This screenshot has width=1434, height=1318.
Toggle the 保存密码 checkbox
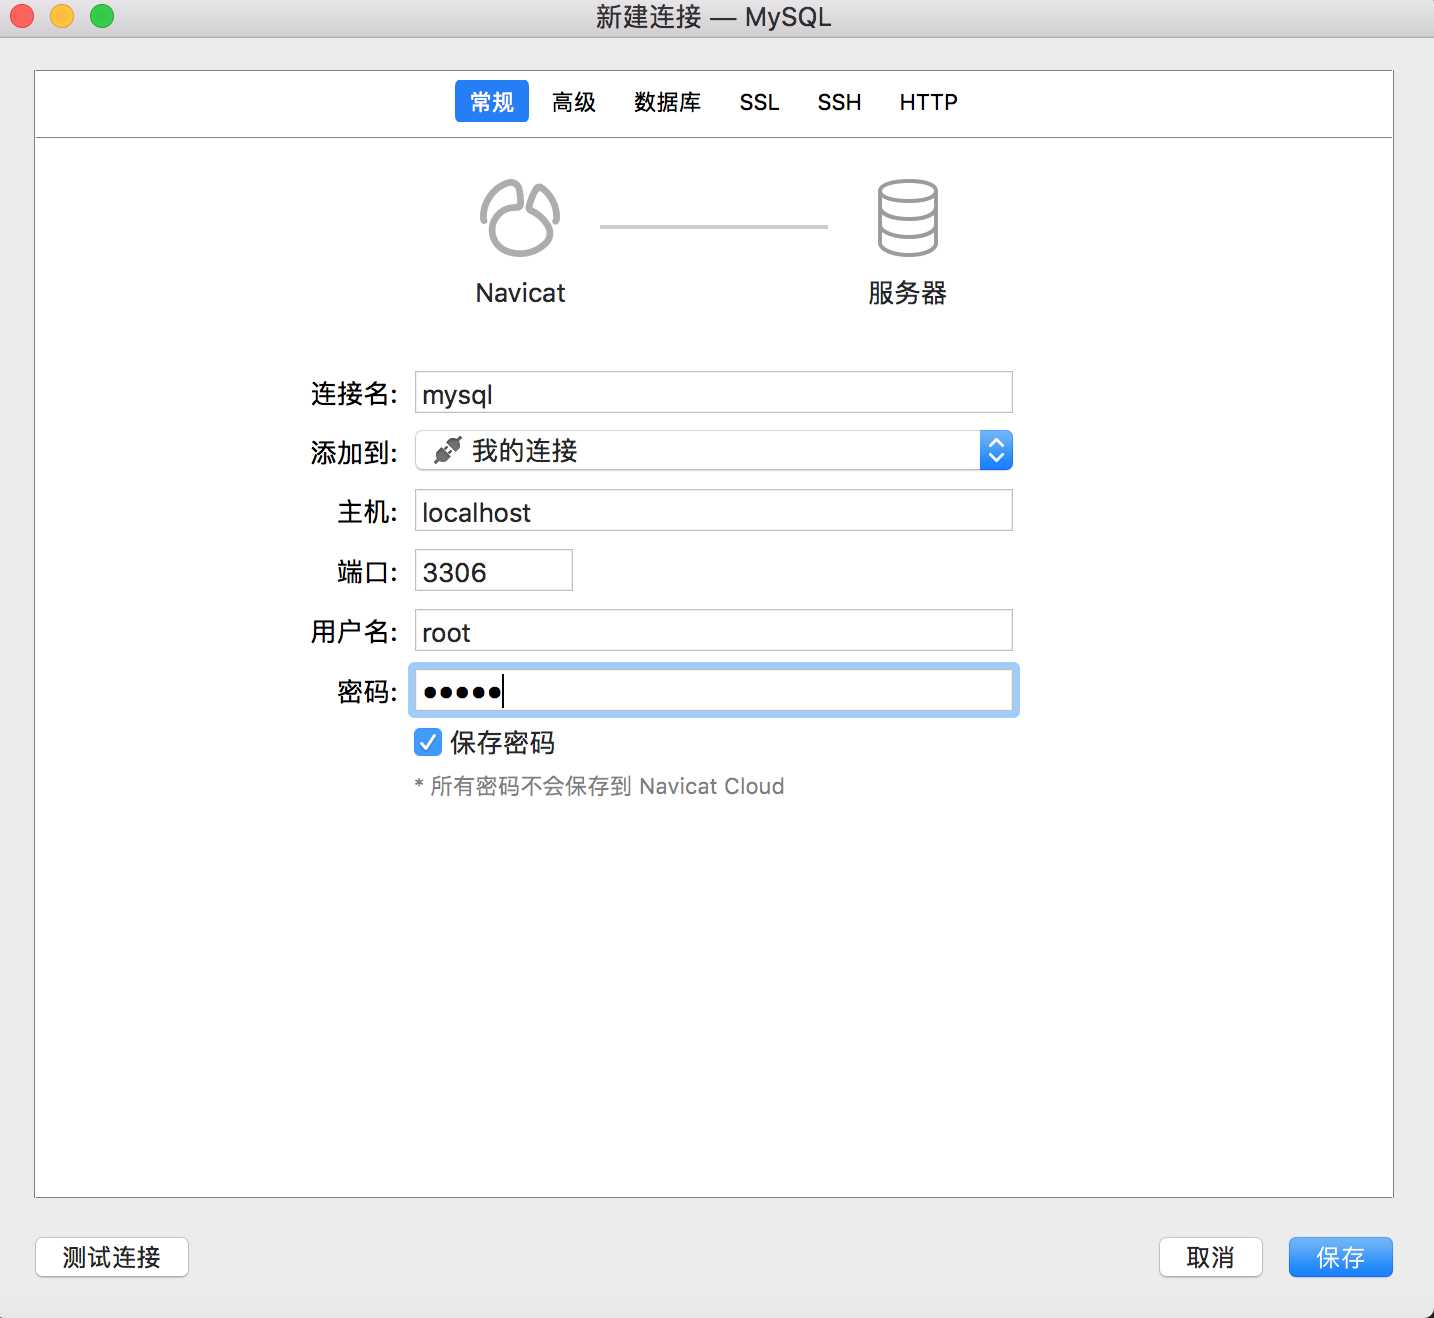pyautogui.click(x=428, y=742)
